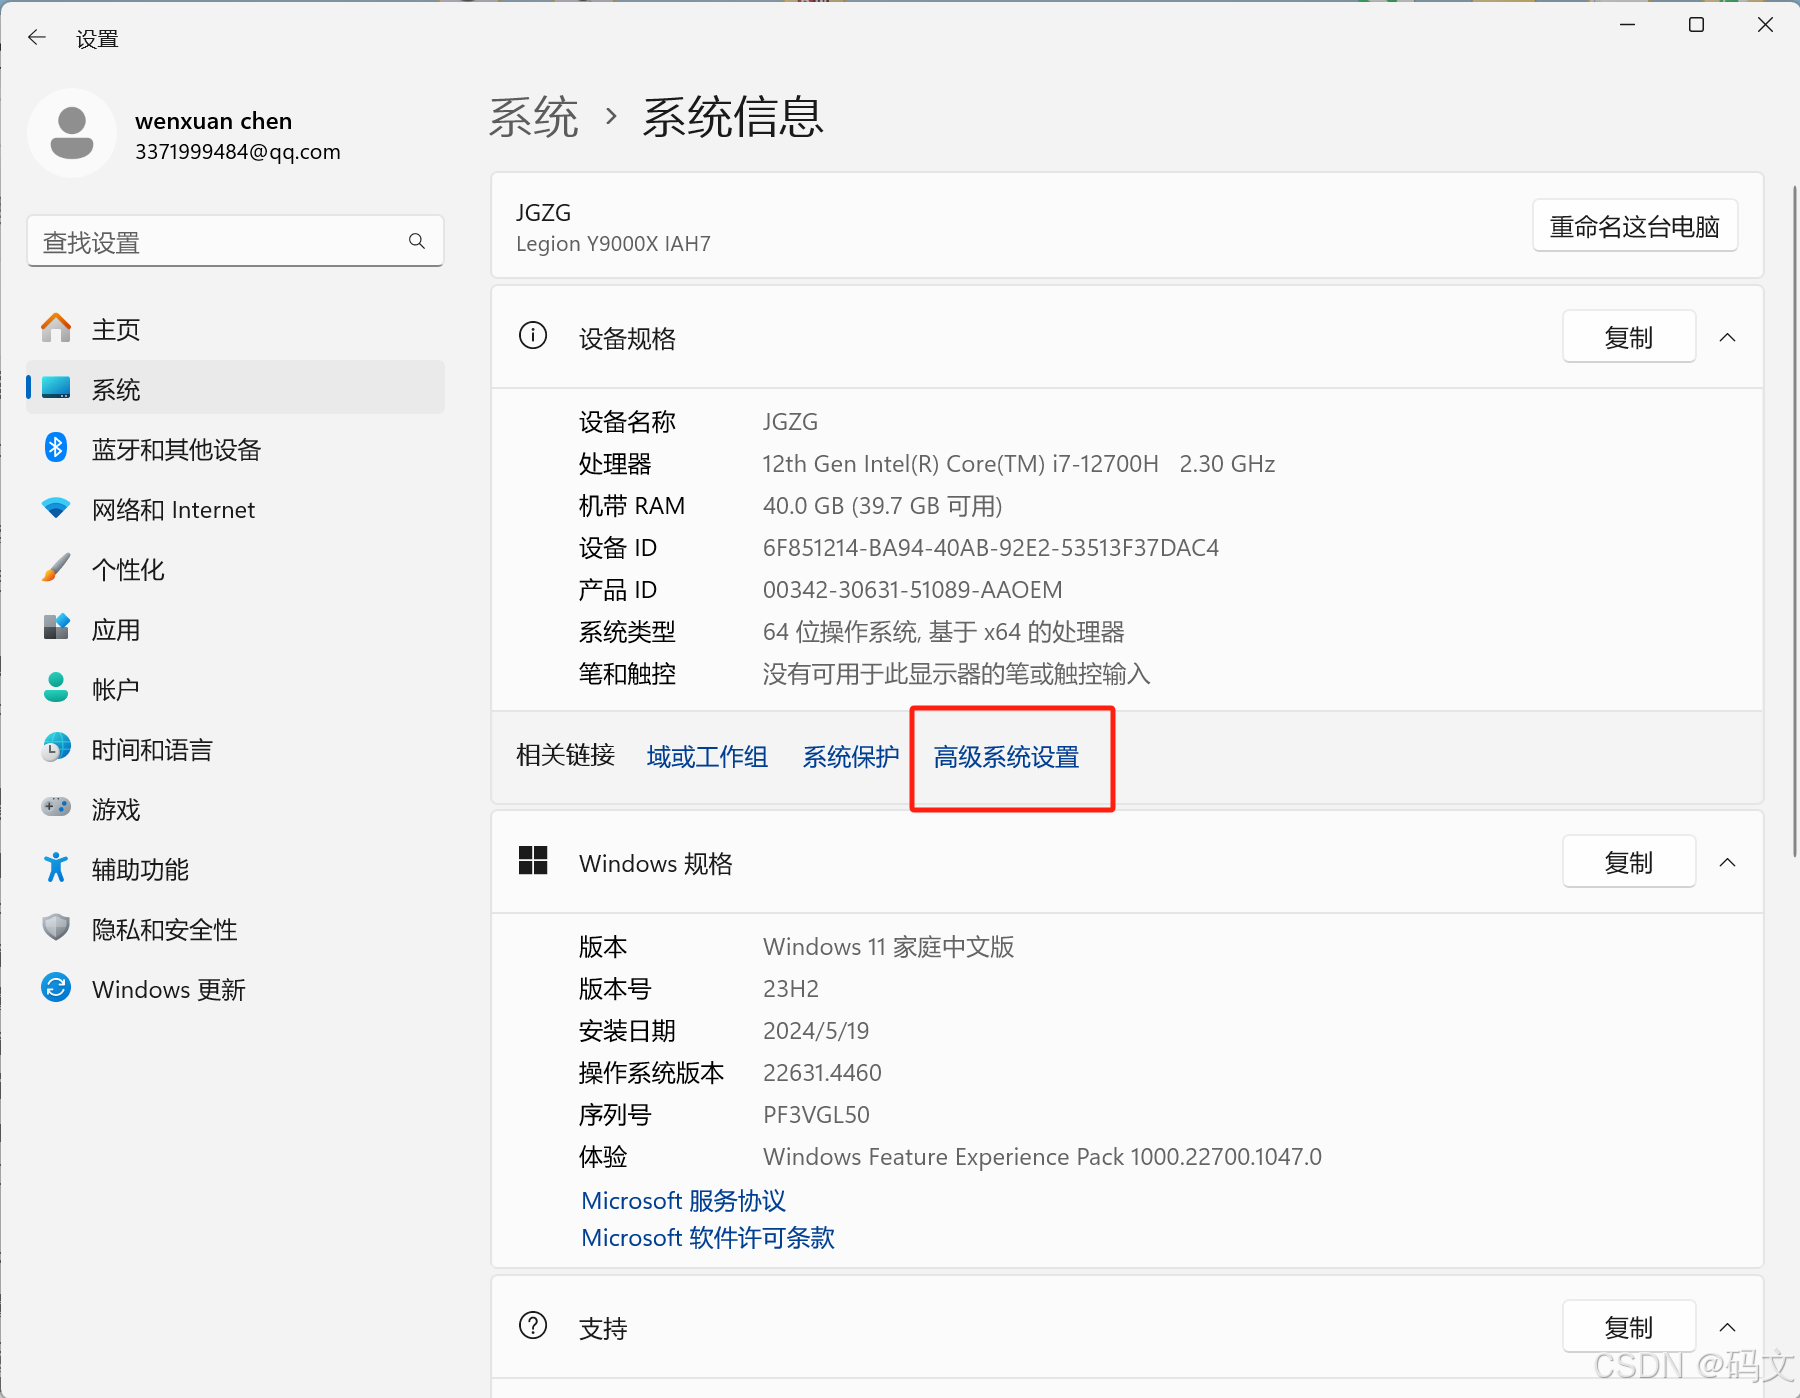This screenshot has width=1800, height=1398.
Task: Click the question mark icon beside 支持
Action: click(x=533, y=1326)
